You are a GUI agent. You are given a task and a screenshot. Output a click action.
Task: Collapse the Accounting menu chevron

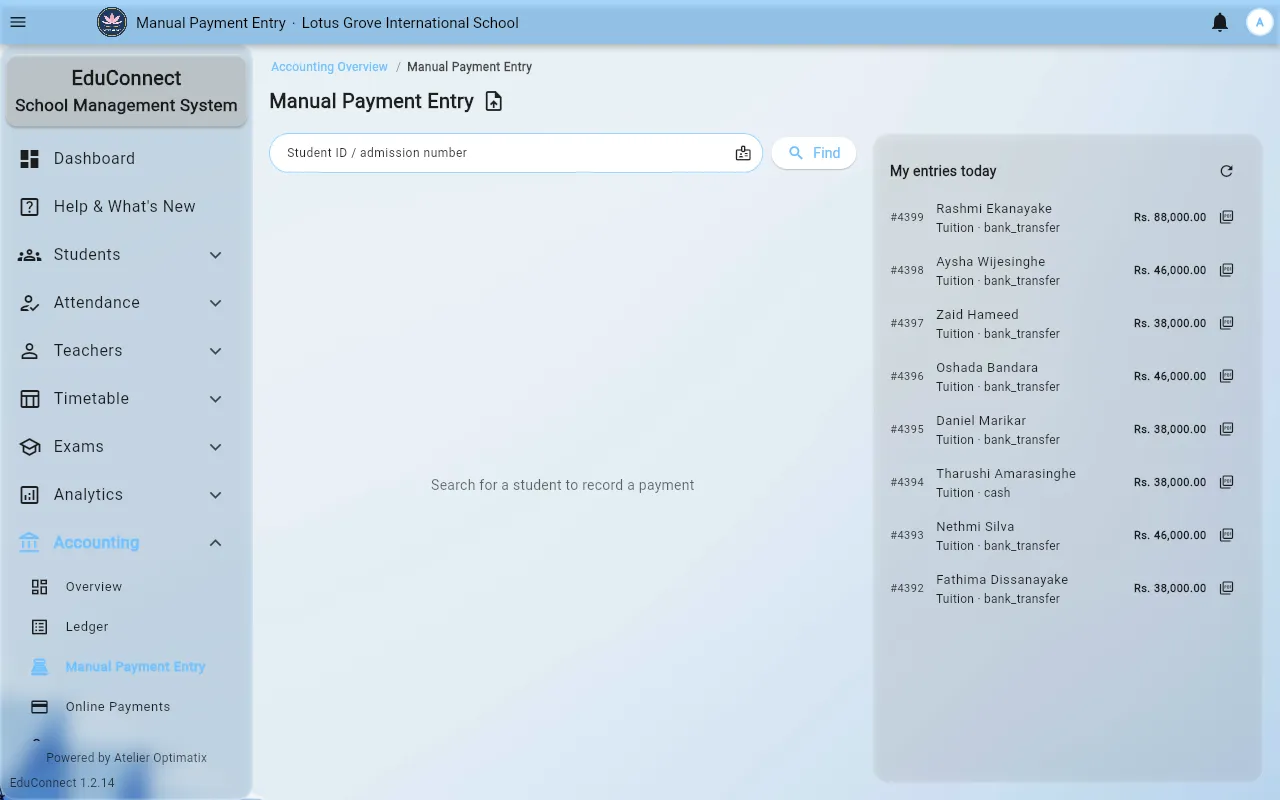coord(215,543)
